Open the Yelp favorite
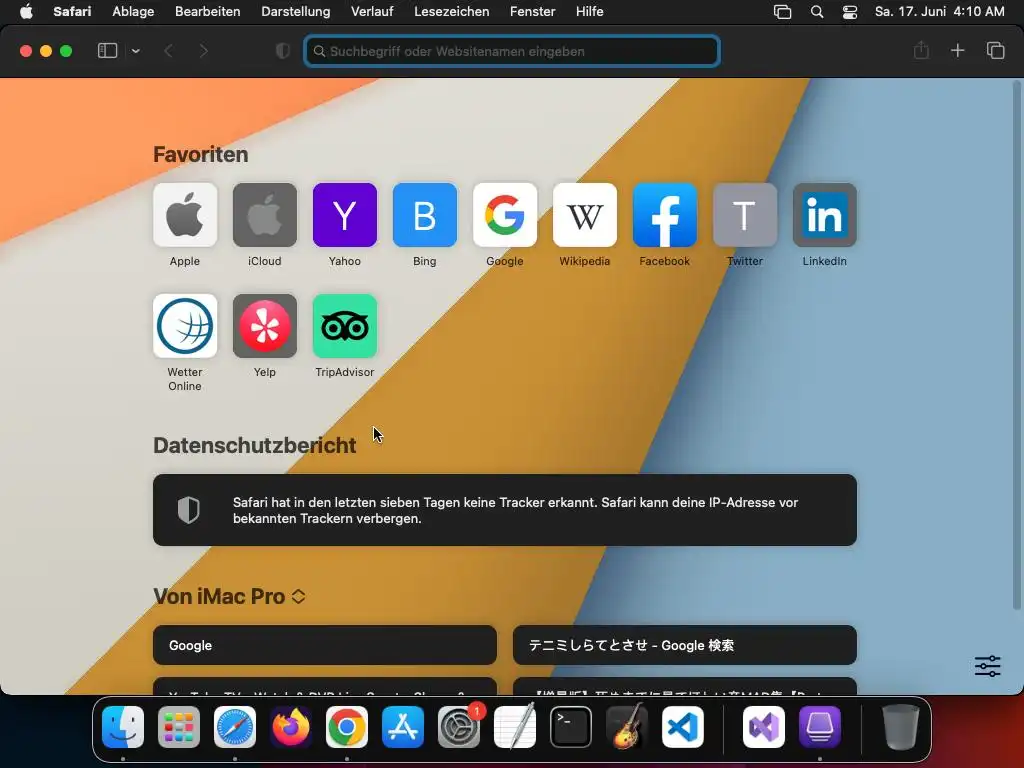 coord(264,326)
